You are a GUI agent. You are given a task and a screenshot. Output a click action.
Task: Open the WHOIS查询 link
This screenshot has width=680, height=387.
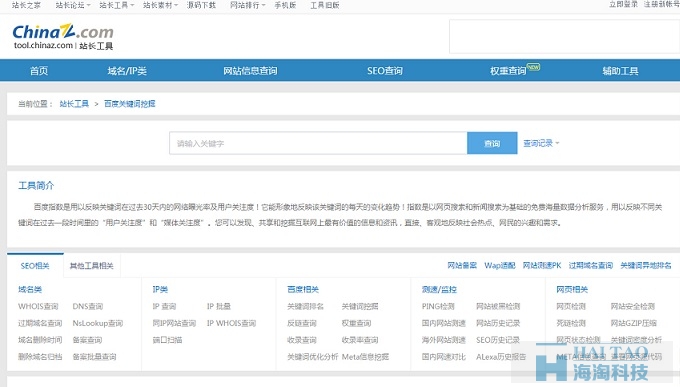tap(38, 306)
